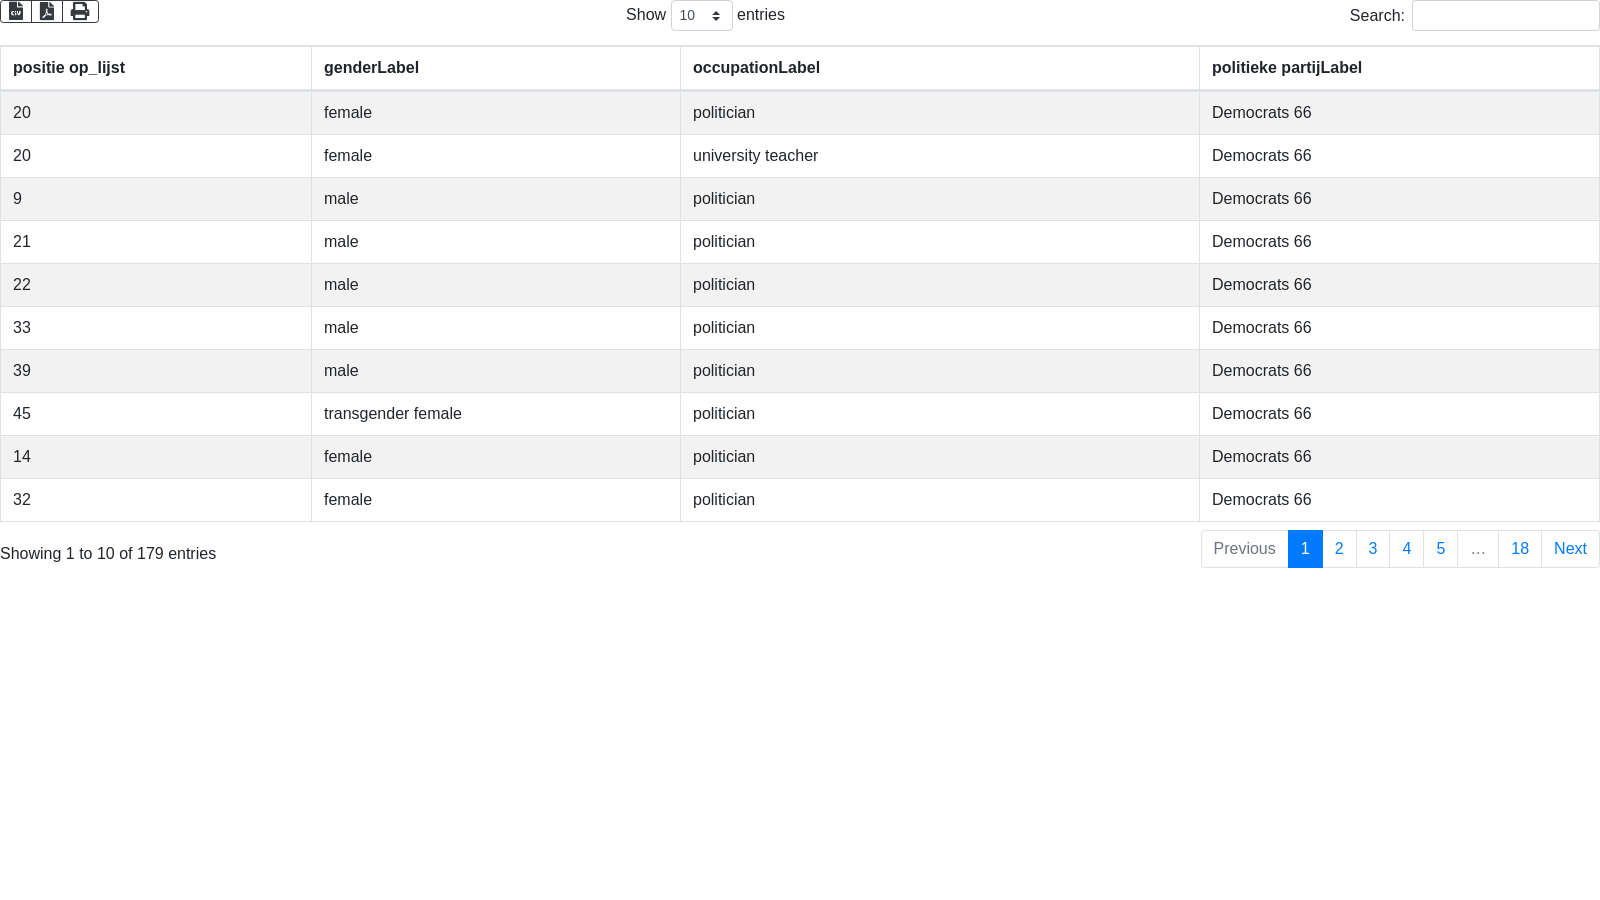Screen dimensions: 1600x900
Task: Go to page 3 of results
Action: pyautogui.click(x=1373, y=549)
